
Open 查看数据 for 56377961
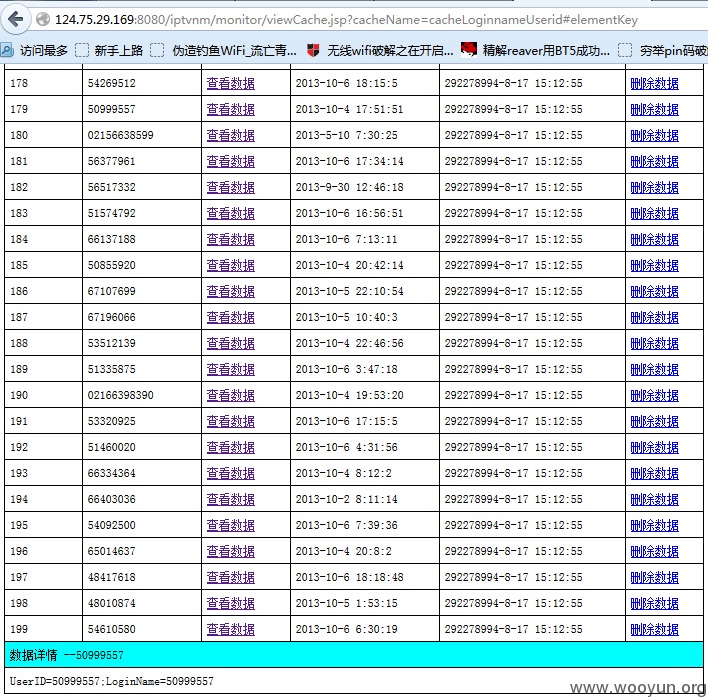point(230,161)
